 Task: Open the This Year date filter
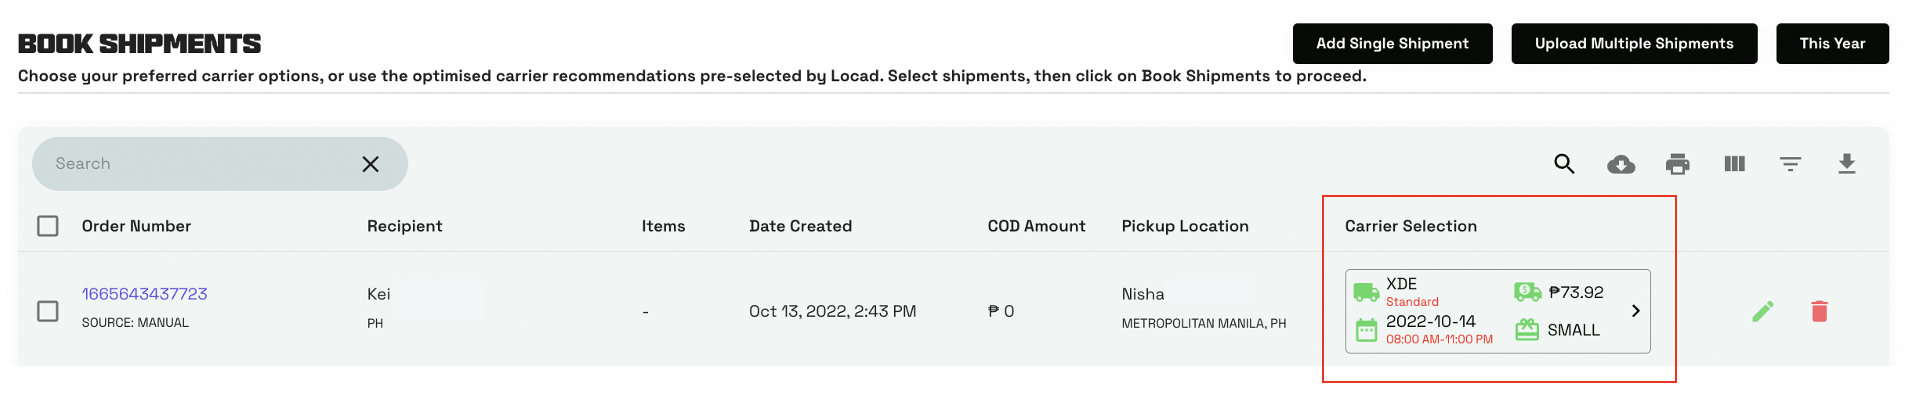coord(1832,44)
